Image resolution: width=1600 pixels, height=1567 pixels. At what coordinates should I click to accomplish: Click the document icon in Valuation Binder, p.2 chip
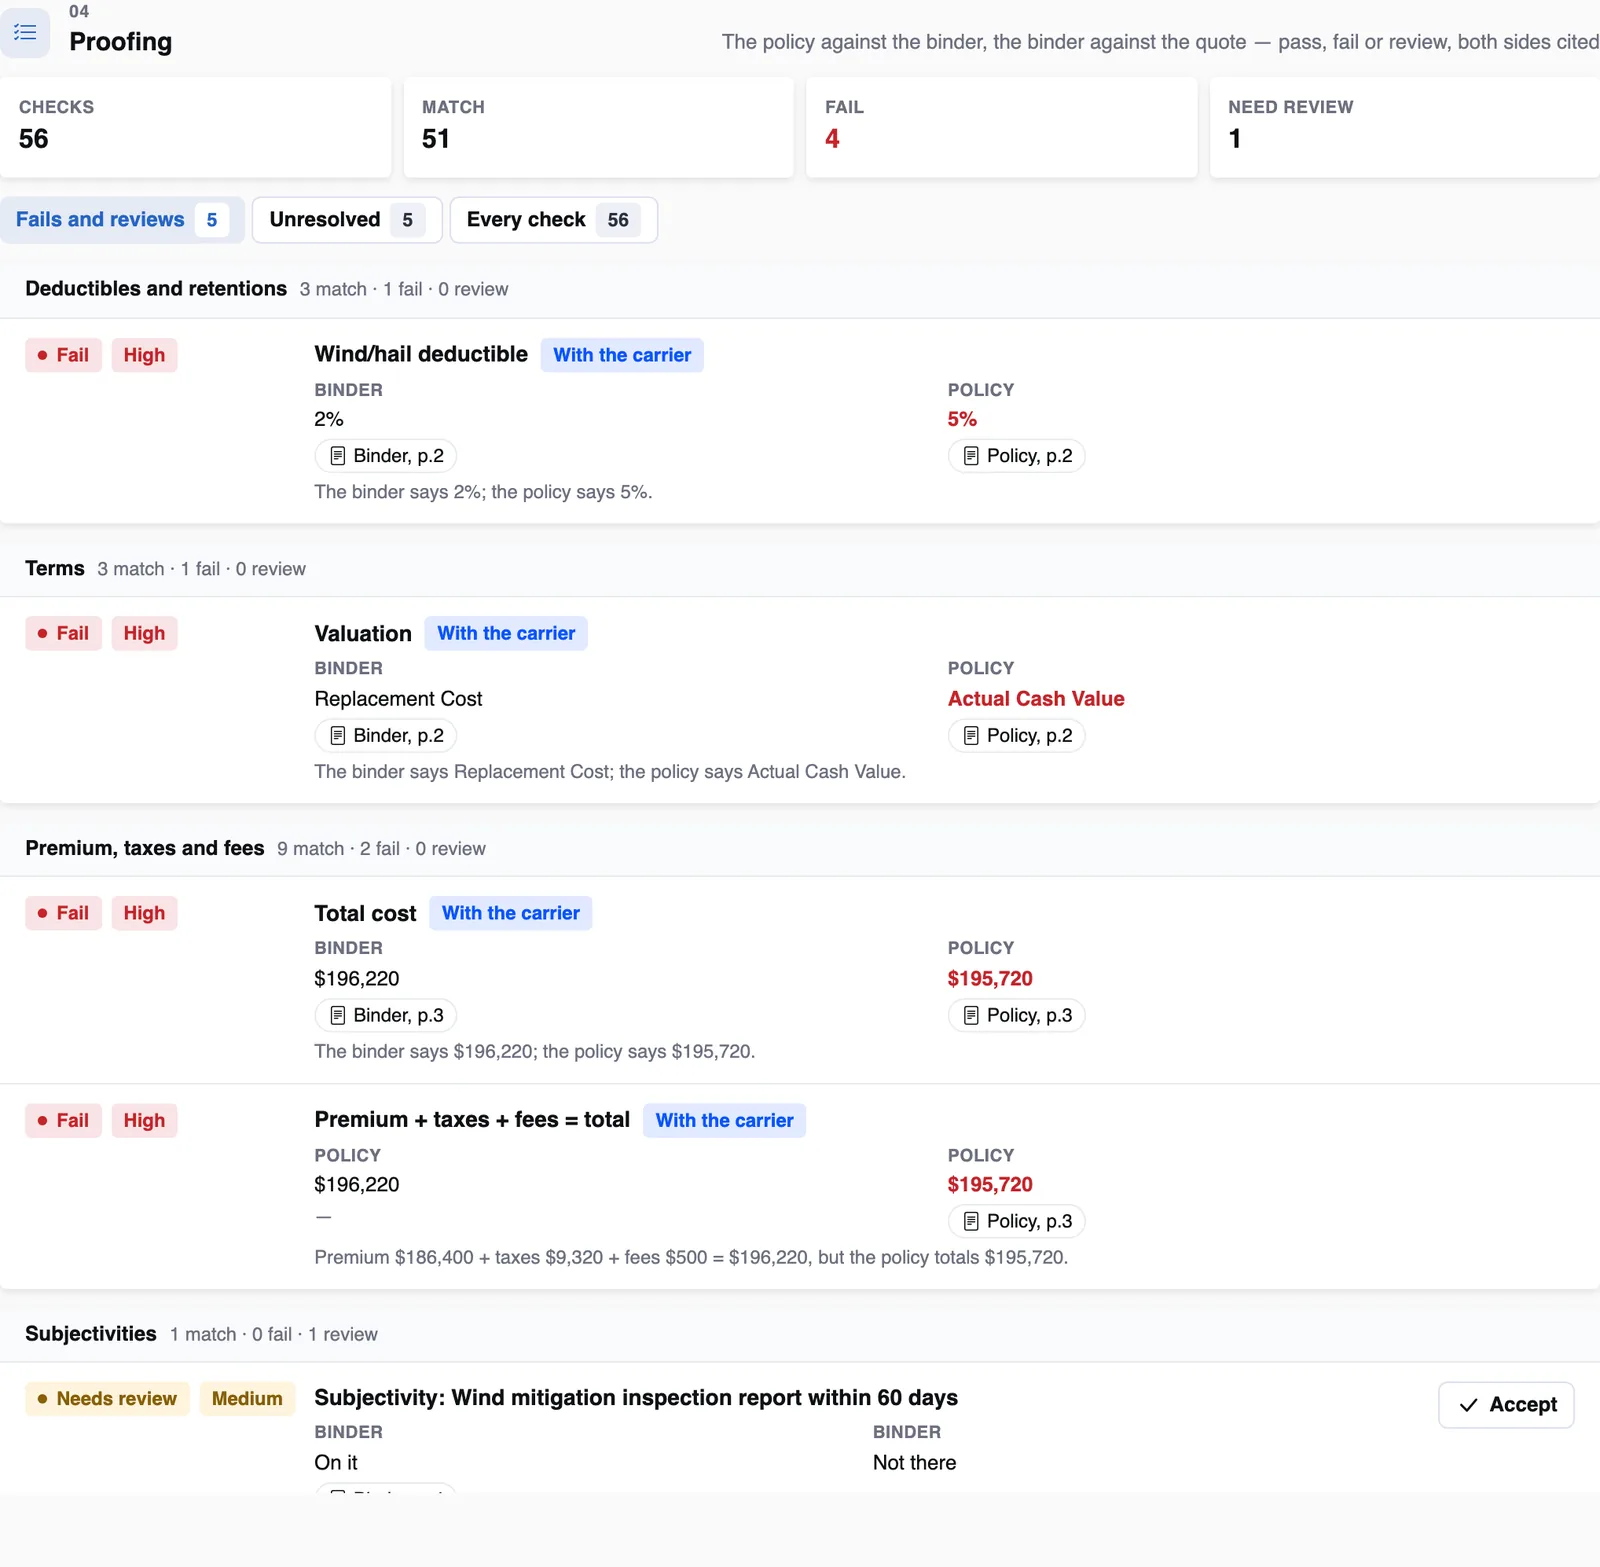click(x=338, y=736)
